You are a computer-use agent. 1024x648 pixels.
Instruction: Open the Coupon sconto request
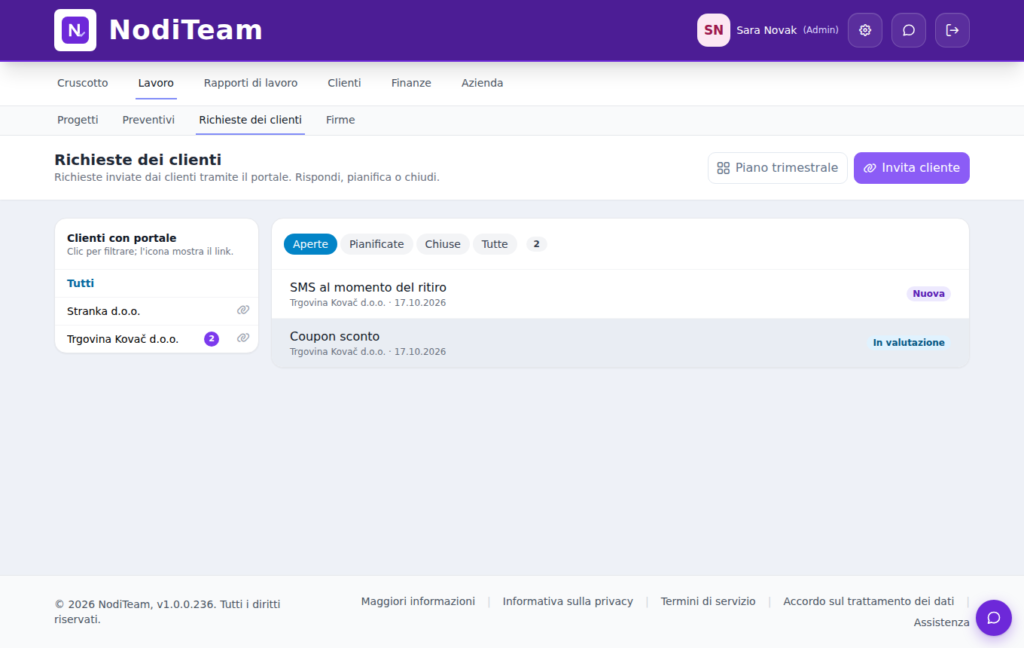coord(620,343)
